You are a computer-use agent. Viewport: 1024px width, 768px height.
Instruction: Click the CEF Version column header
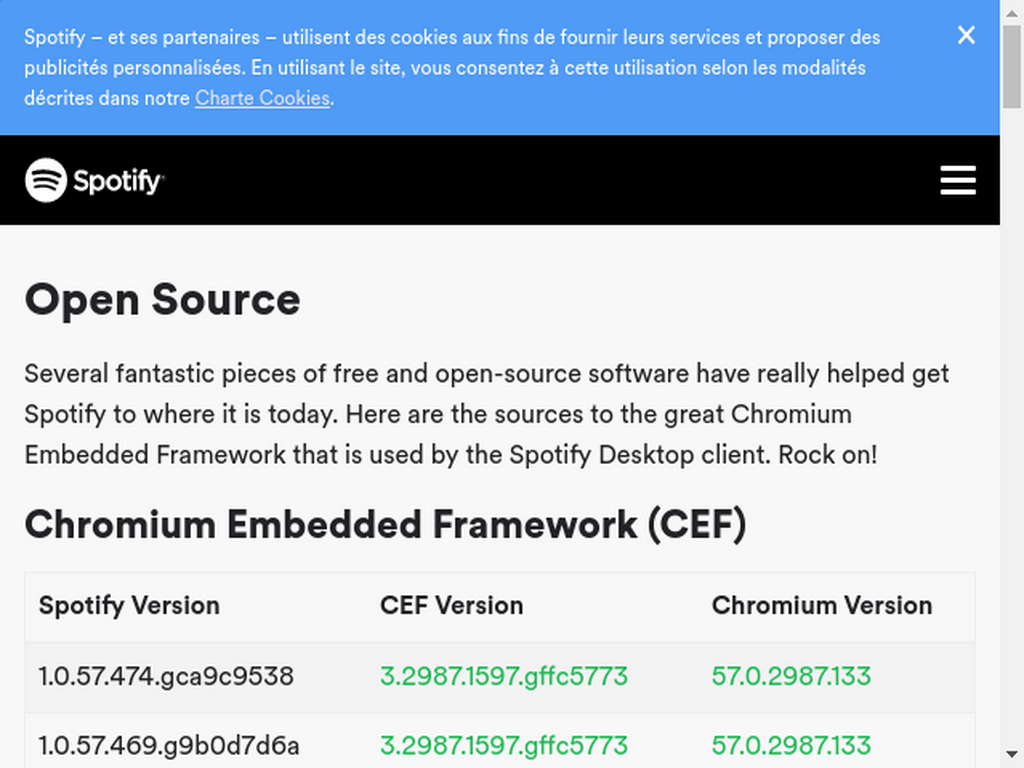pos(451,606)
